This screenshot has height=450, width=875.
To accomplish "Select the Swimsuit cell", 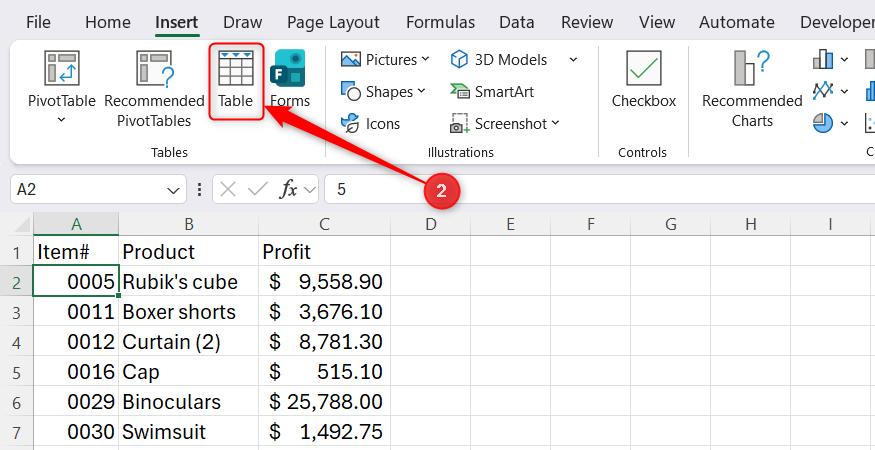I will [189, 432].
